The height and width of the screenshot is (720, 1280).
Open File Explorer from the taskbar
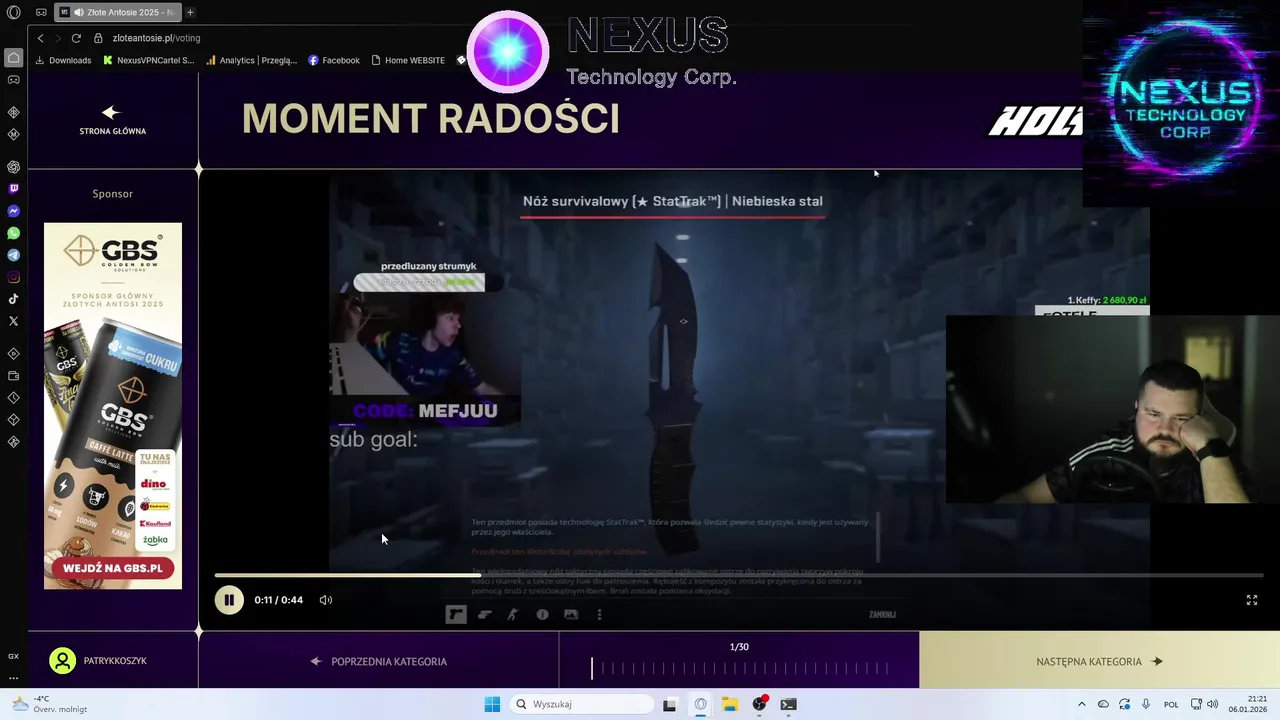730,704
